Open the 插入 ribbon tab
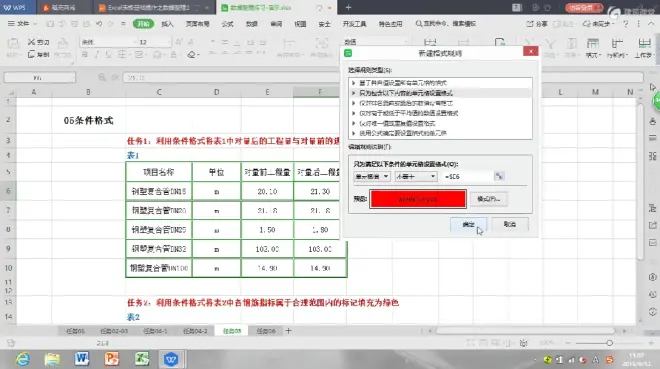 (167, 24)
